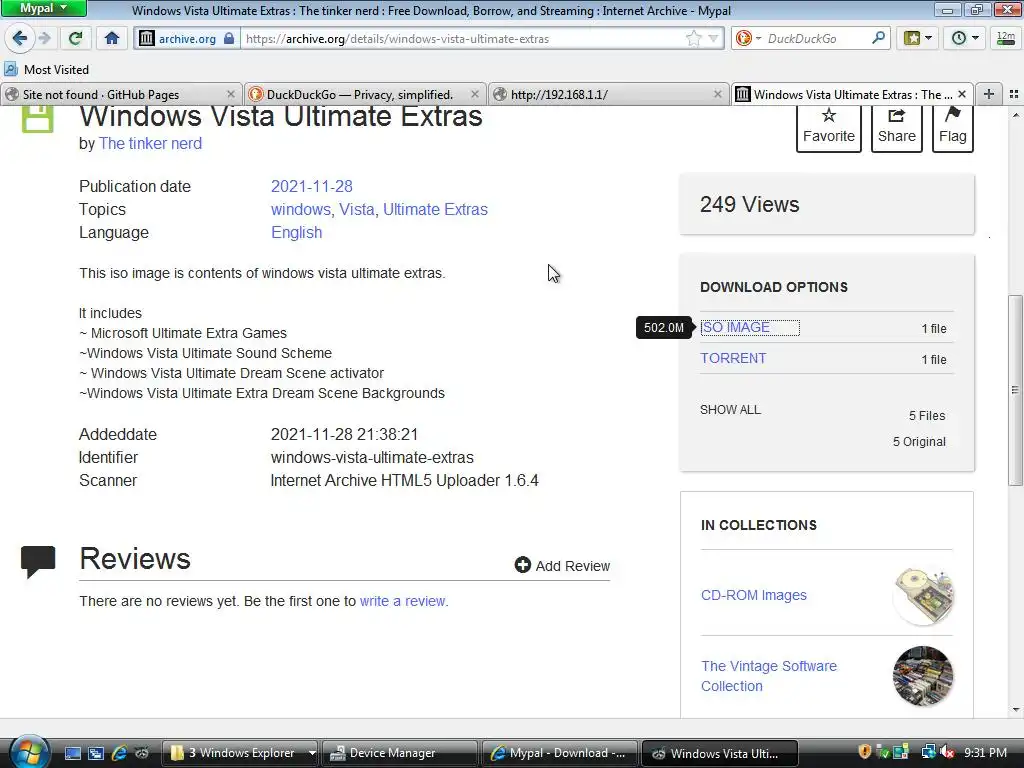Open the History clock toolbar dropdown

[x=965, y=39]
